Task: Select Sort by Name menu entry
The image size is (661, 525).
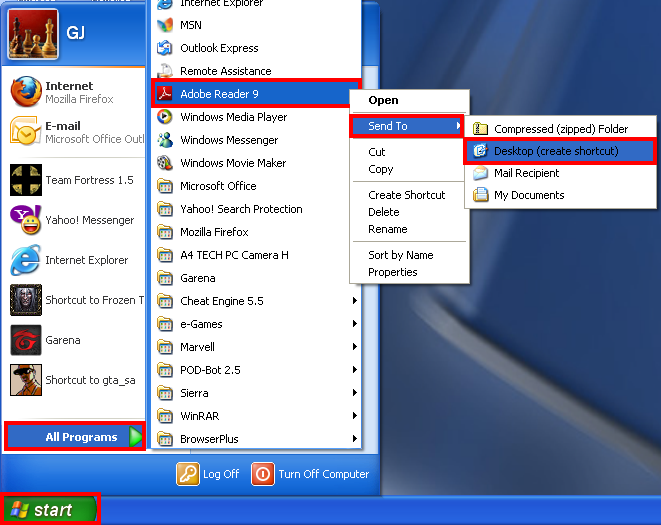Action: tap(400, 255)
